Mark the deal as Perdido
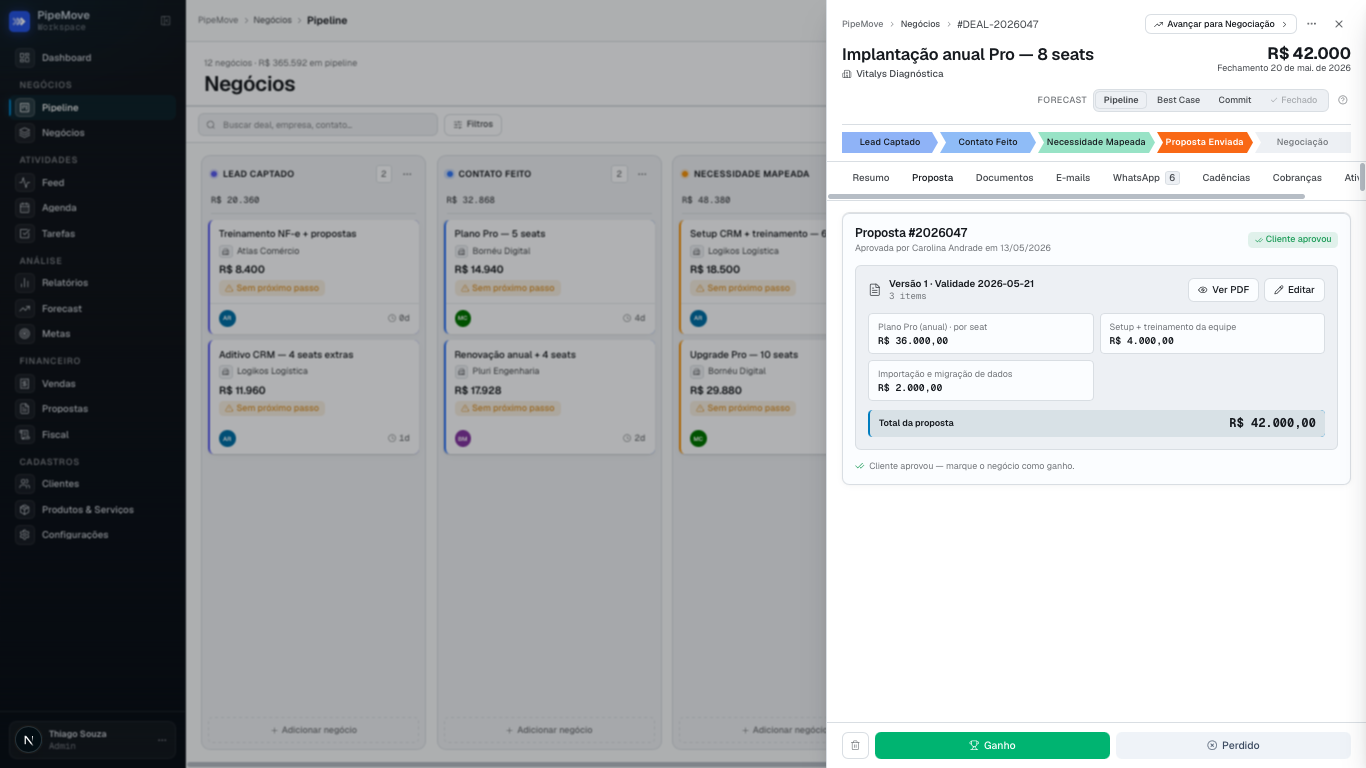 pos(1233,745)
